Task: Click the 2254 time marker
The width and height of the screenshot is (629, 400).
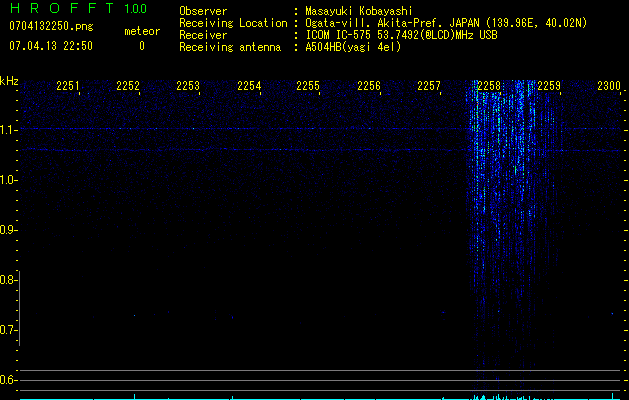Action: click(x=249, y=86)
